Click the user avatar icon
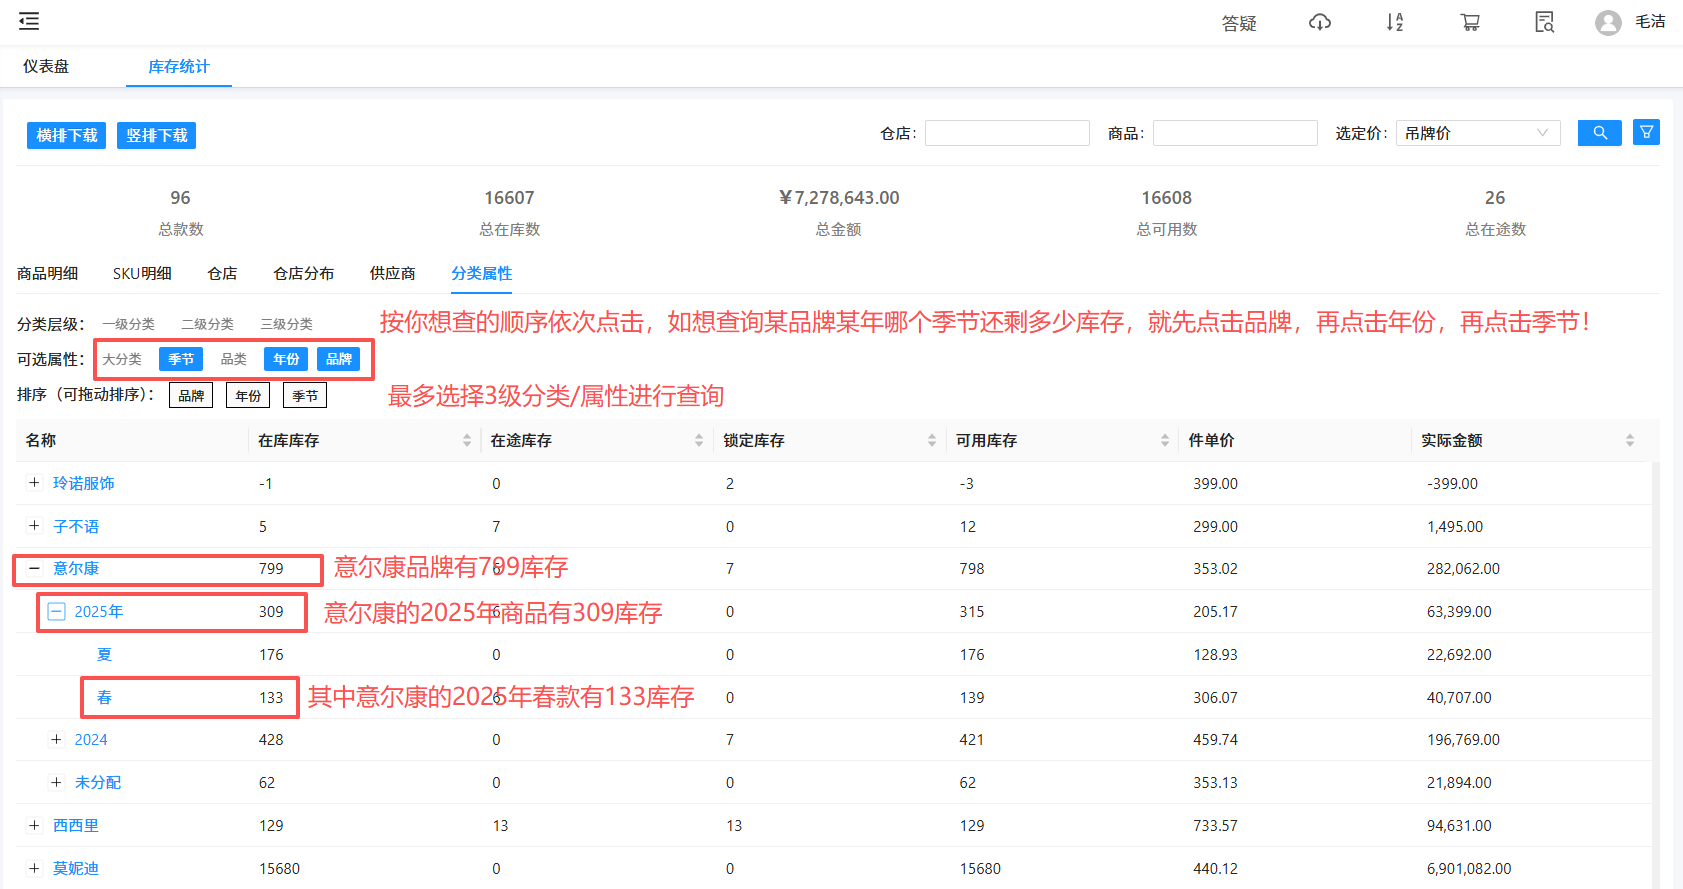This screenshot has height=889, width=1683. [1608, 22]
